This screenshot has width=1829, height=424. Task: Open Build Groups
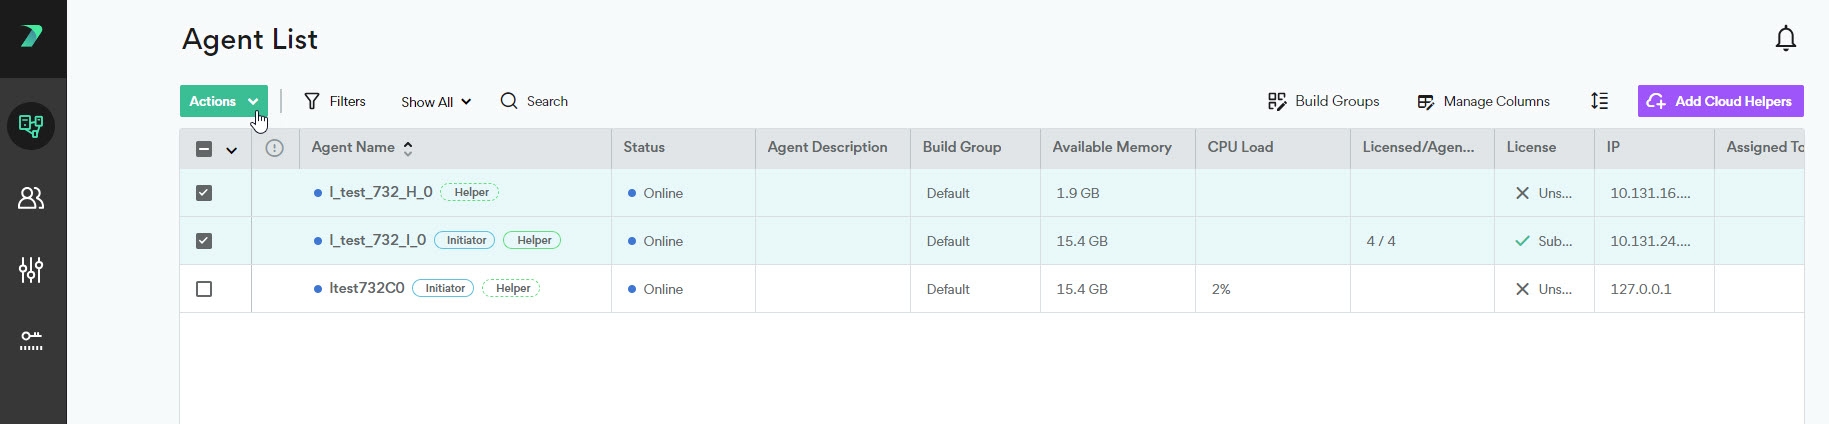(1323, 101)
